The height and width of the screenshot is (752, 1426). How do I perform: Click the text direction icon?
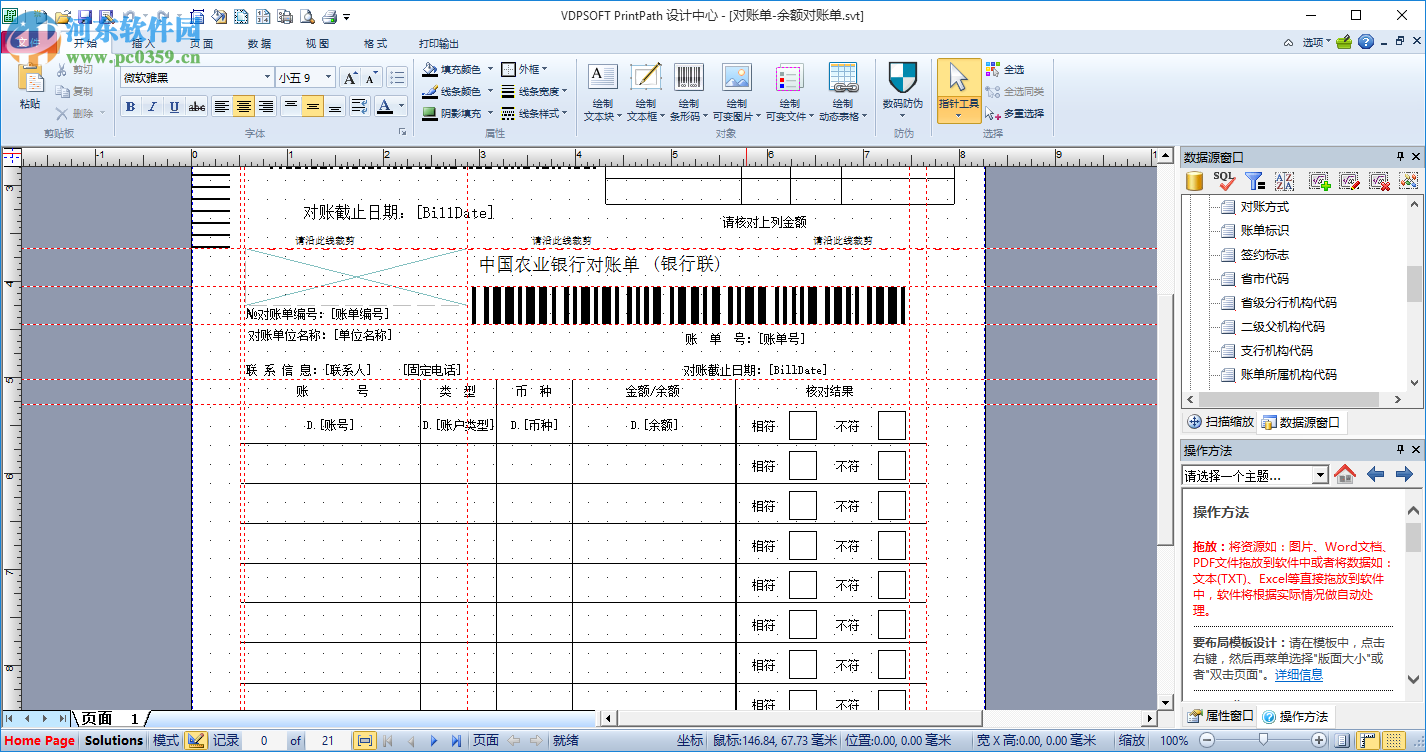click(x=359, y=106)
